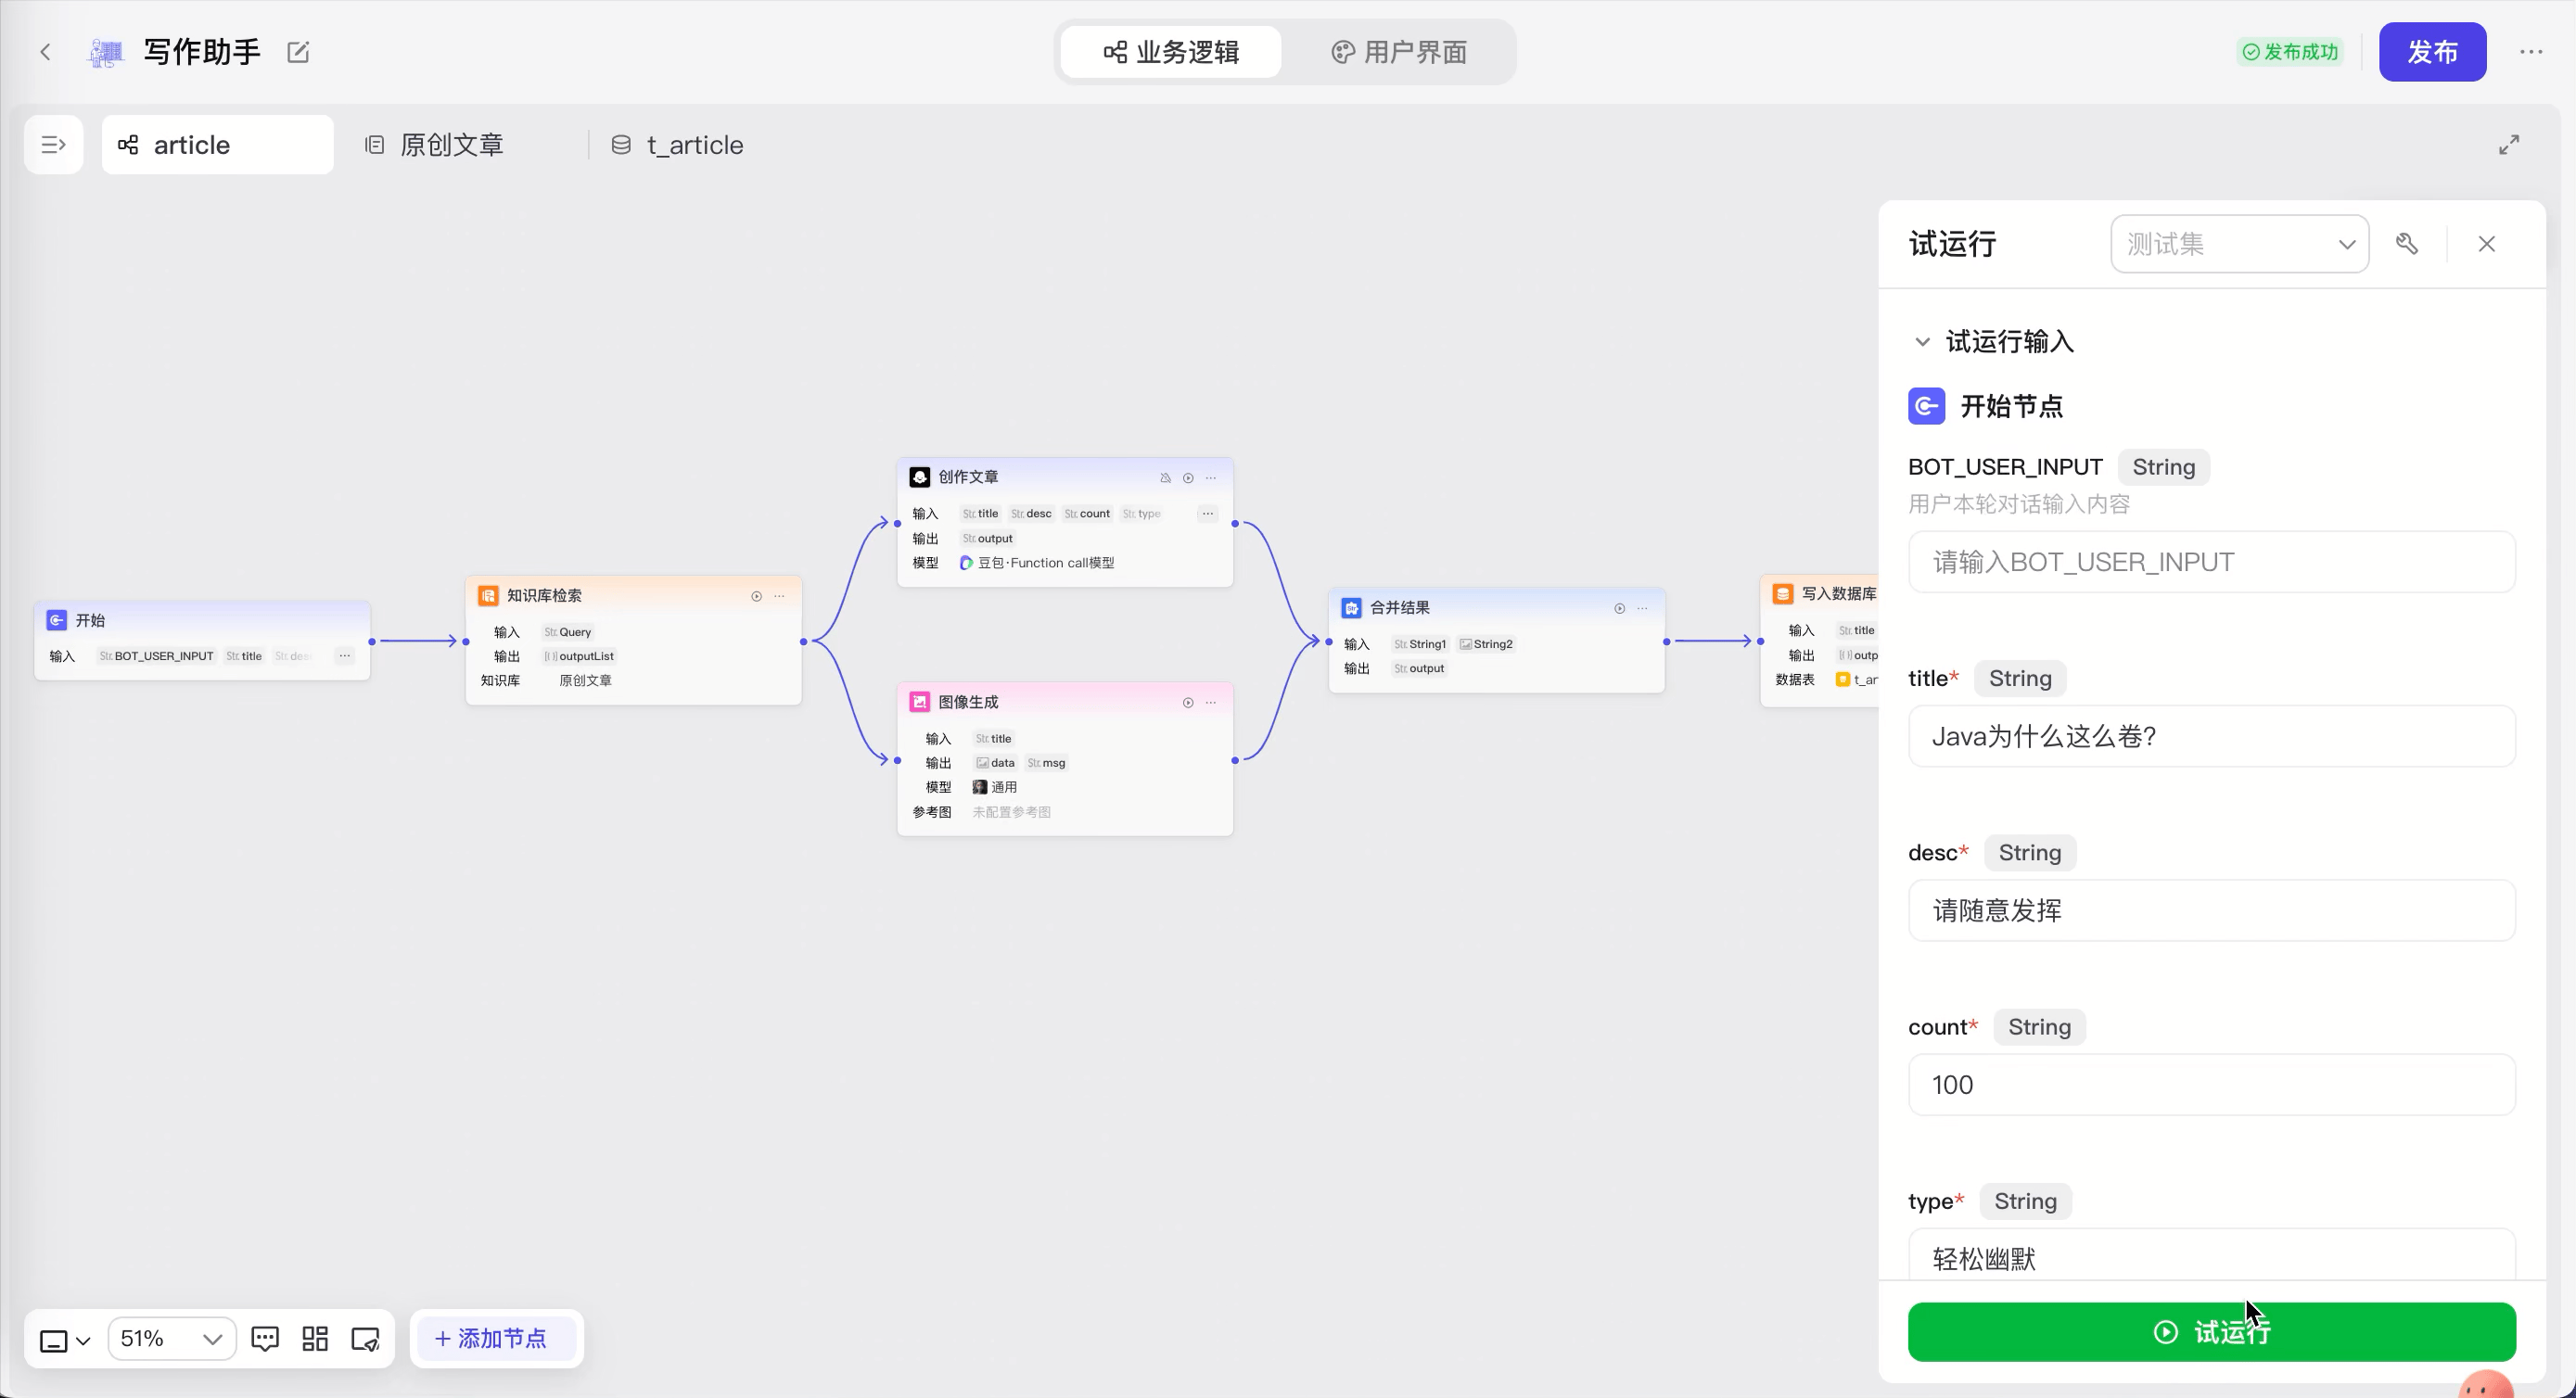Collapse the left sidebar panel icon
The image size is (2576, 1398).
[53, 145]
